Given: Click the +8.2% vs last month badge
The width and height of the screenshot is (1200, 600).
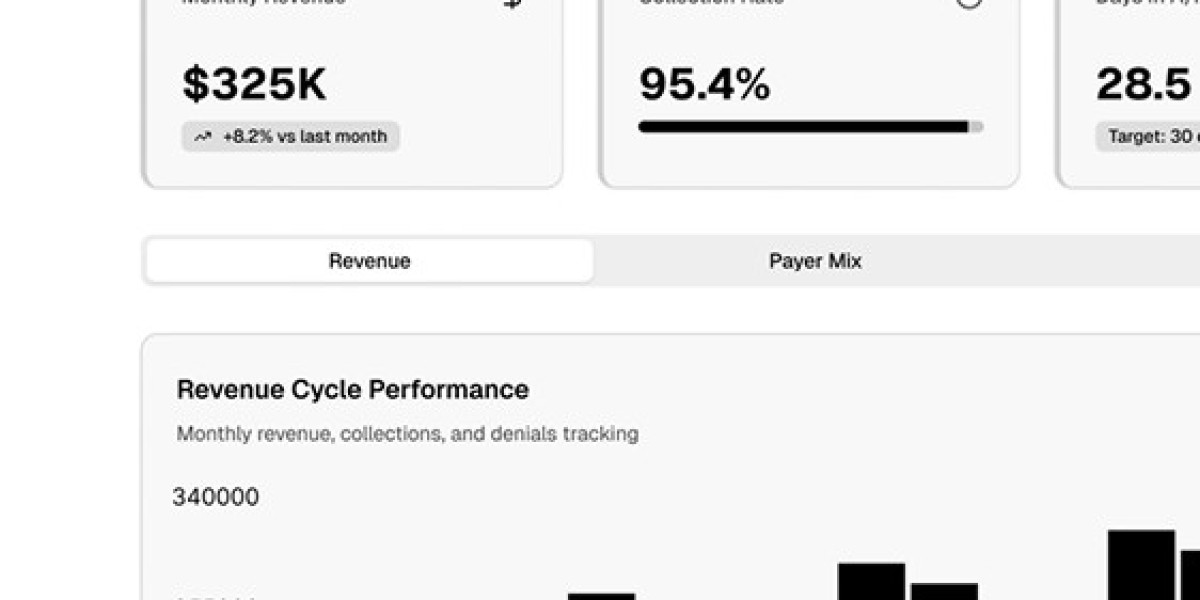Looking at the screenshot, I should click(290, 136).
